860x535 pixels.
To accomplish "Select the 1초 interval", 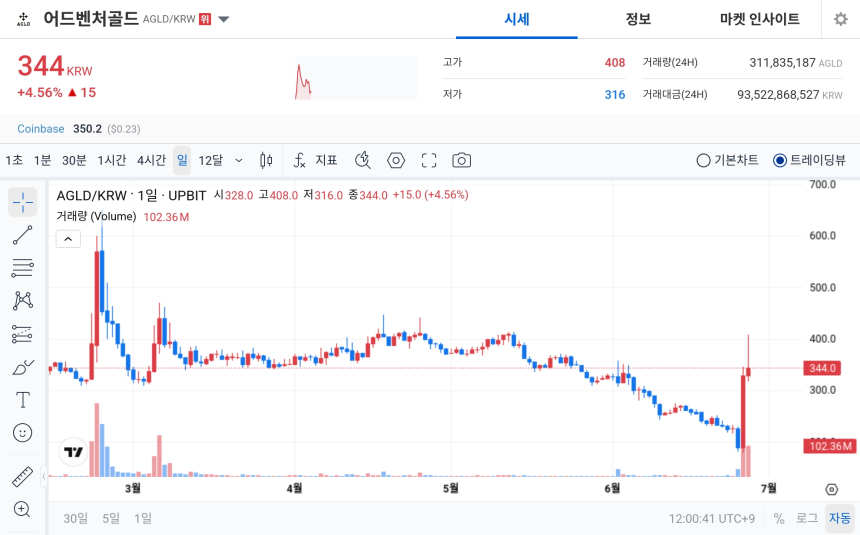I will tap(14, 160).
